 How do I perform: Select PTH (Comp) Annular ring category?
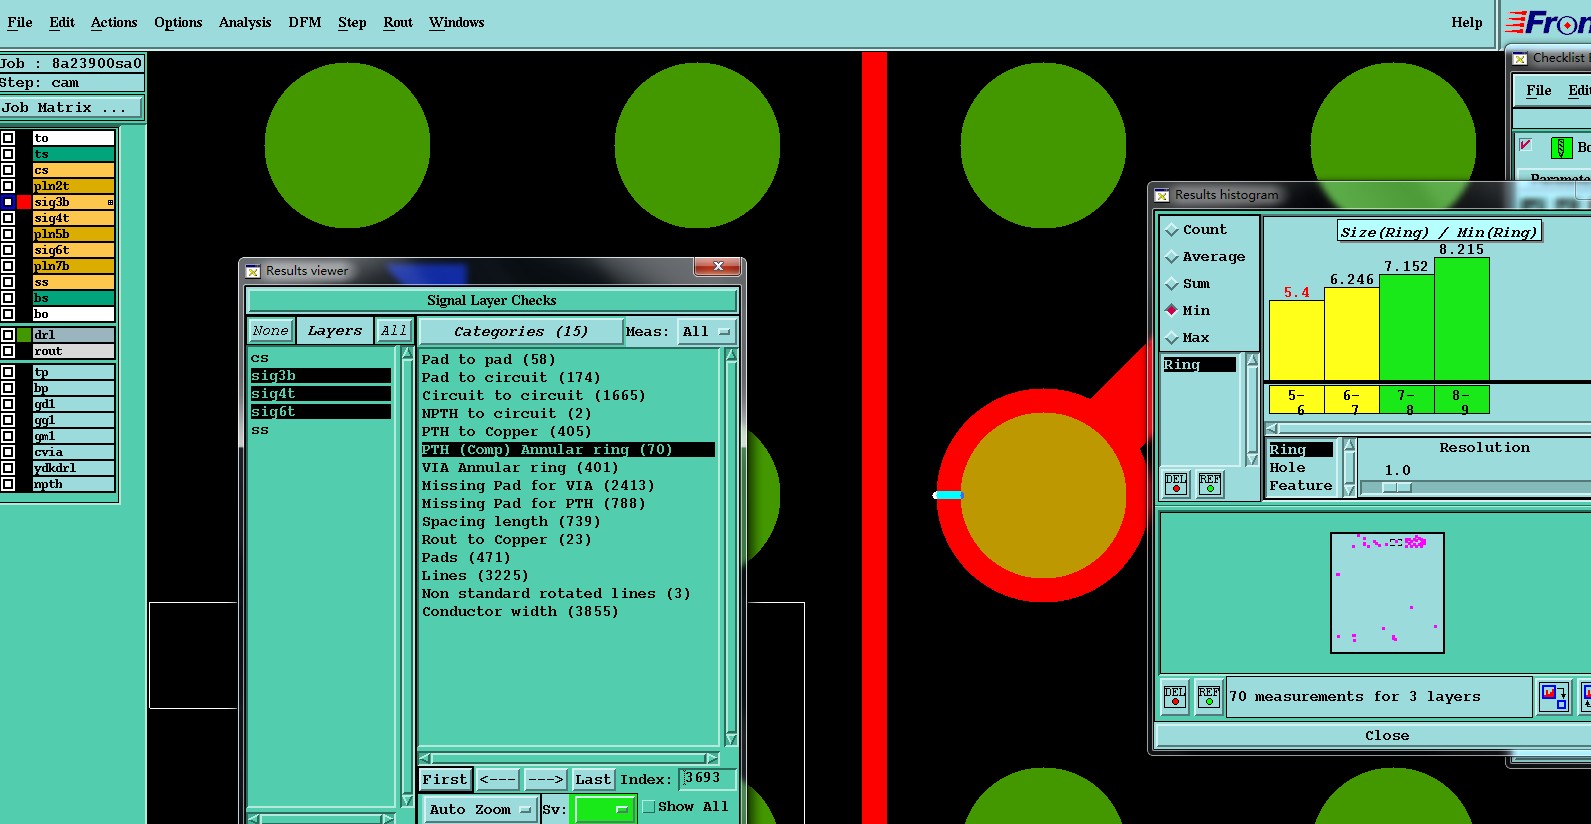point(567,450)
